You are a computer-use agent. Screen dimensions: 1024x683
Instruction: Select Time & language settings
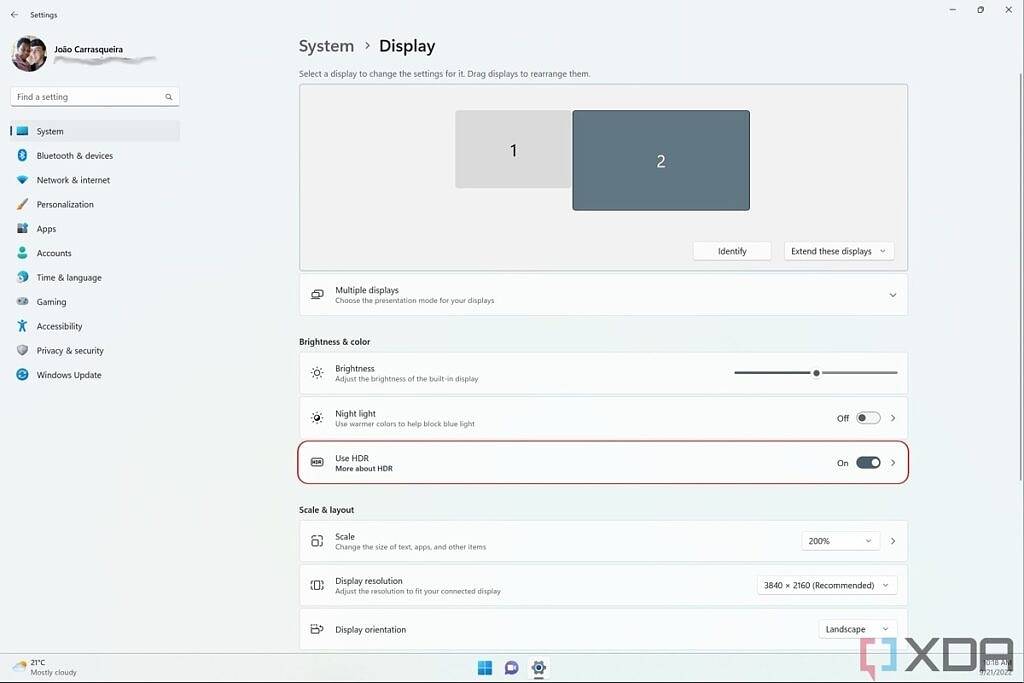pyautogui.click(x=66, y=277)
